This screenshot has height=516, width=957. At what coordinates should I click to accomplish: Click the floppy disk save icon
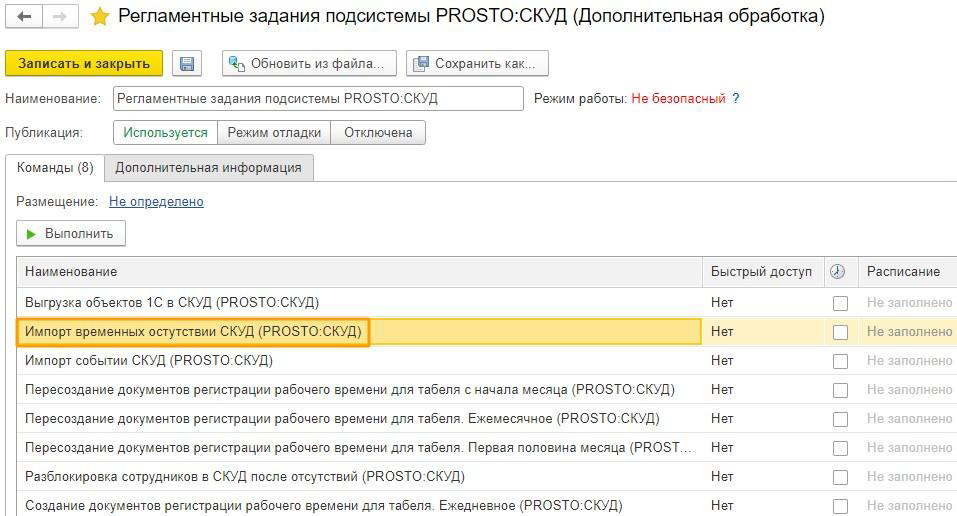[x=186, y=64]
